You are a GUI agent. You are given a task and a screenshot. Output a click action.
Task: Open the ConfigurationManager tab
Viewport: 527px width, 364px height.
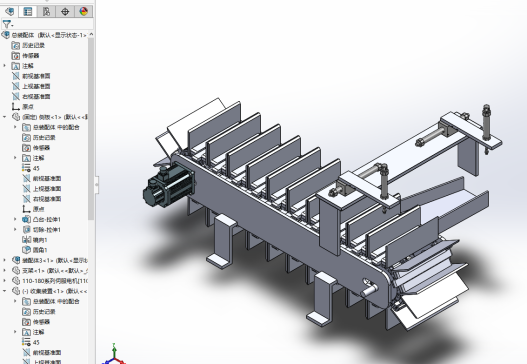point(46,12)
